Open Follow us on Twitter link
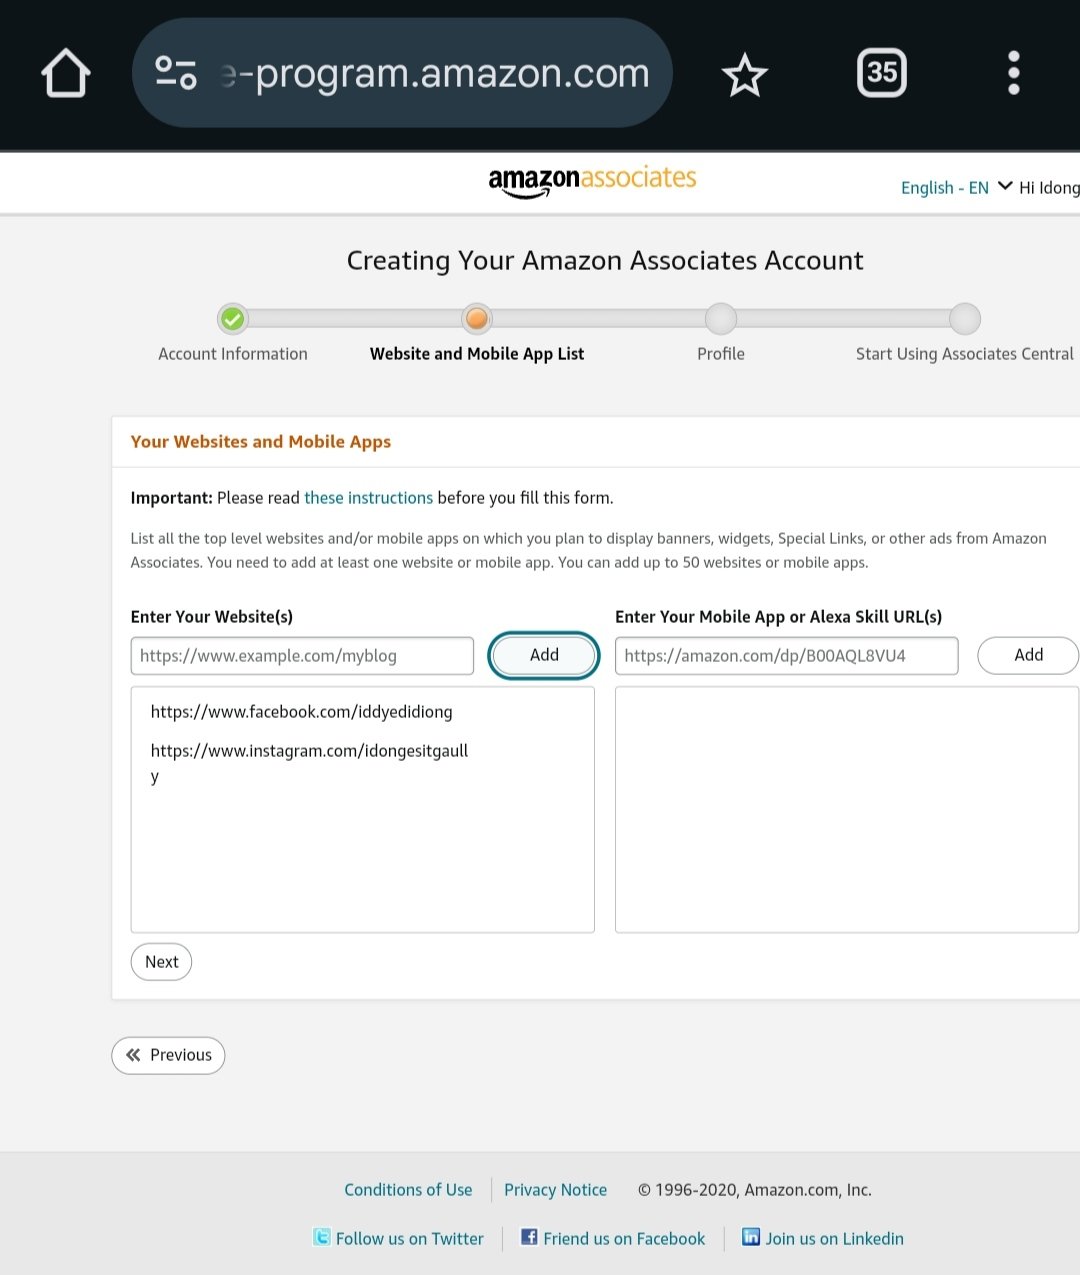Image resolution: width=1080 pixels, height=1275 pixels. tap(409, 1239)
